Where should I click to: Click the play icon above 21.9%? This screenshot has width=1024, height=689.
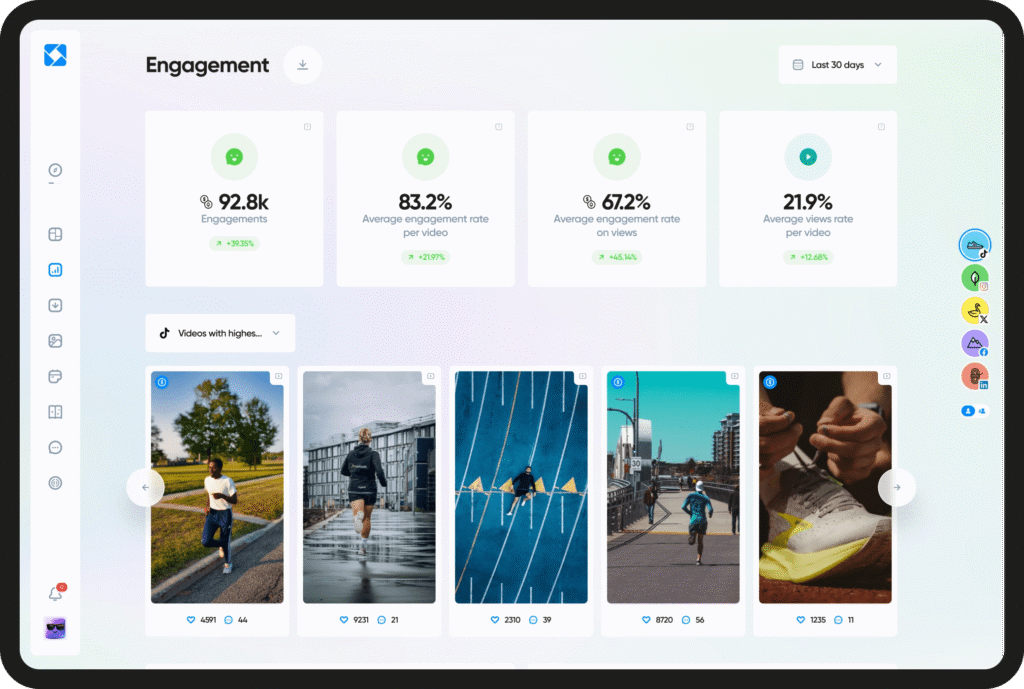808,157
